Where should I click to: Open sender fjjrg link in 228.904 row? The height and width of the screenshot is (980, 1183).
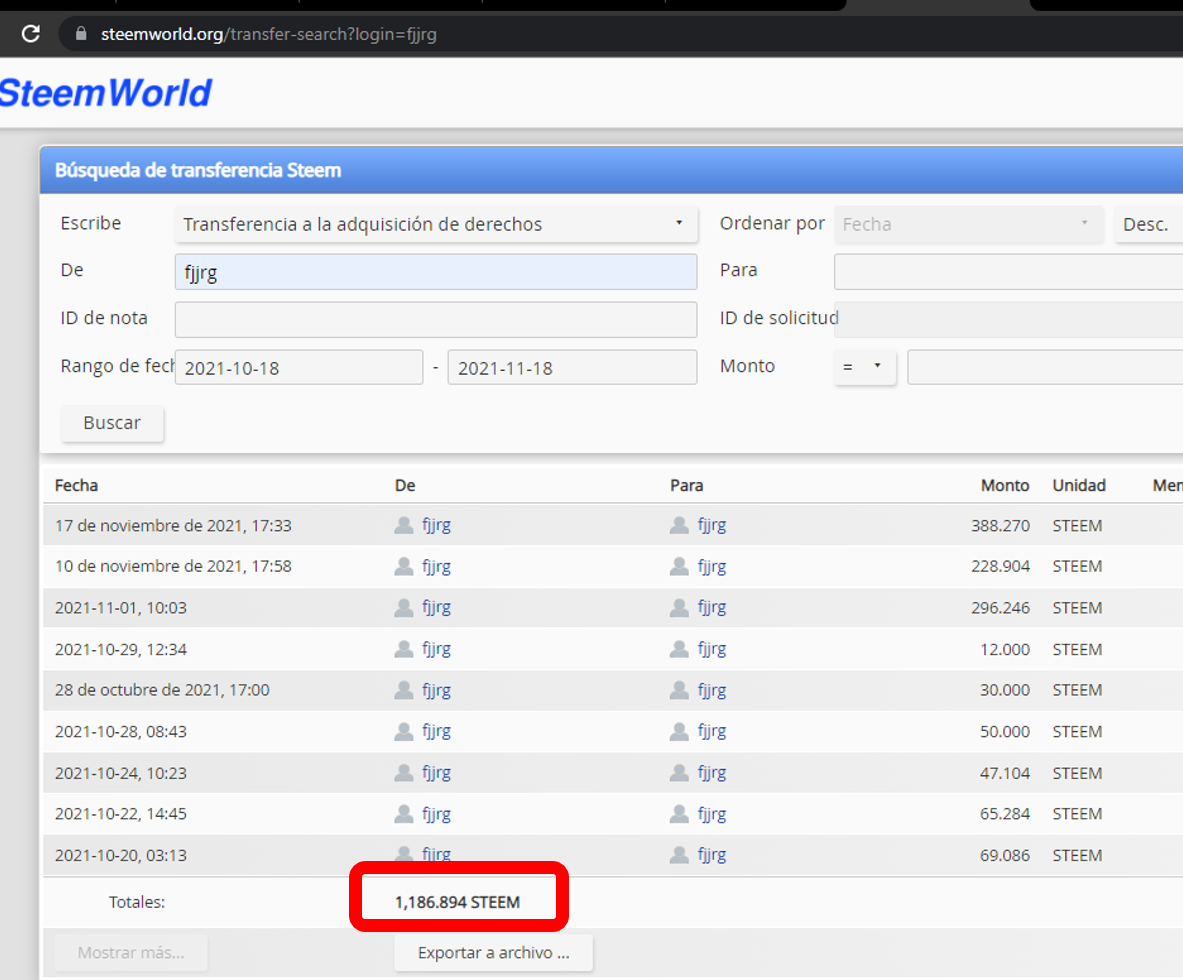[436, 567]
